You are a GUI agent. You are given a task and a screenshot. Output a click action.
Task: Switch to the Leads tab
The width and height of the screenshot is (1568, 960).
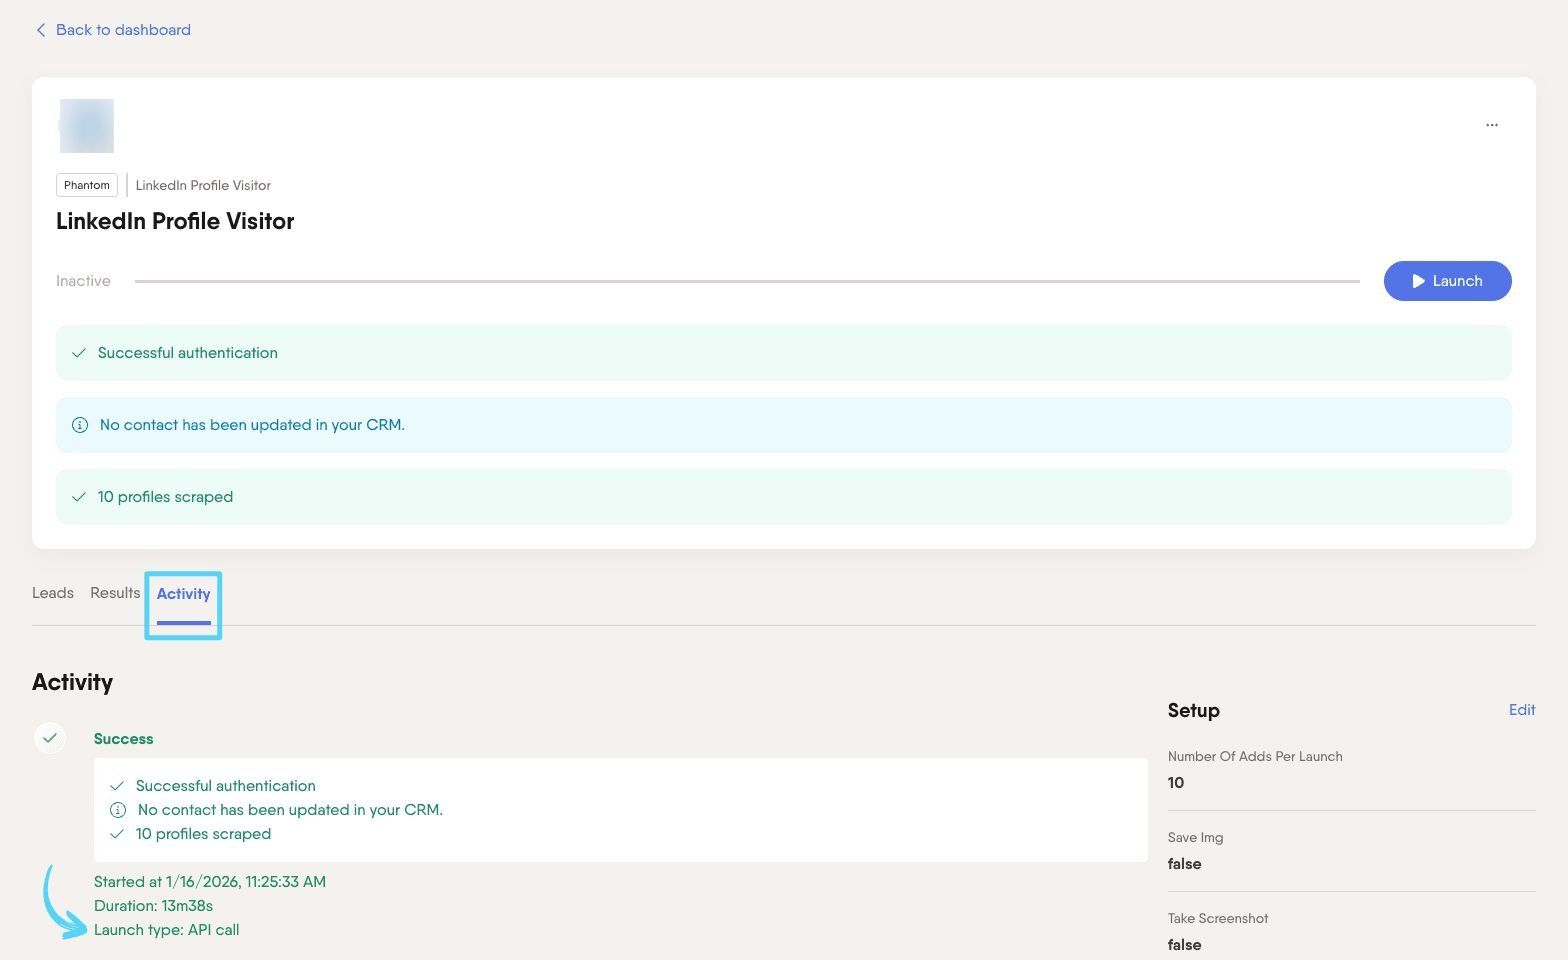[x=53, y=593]
